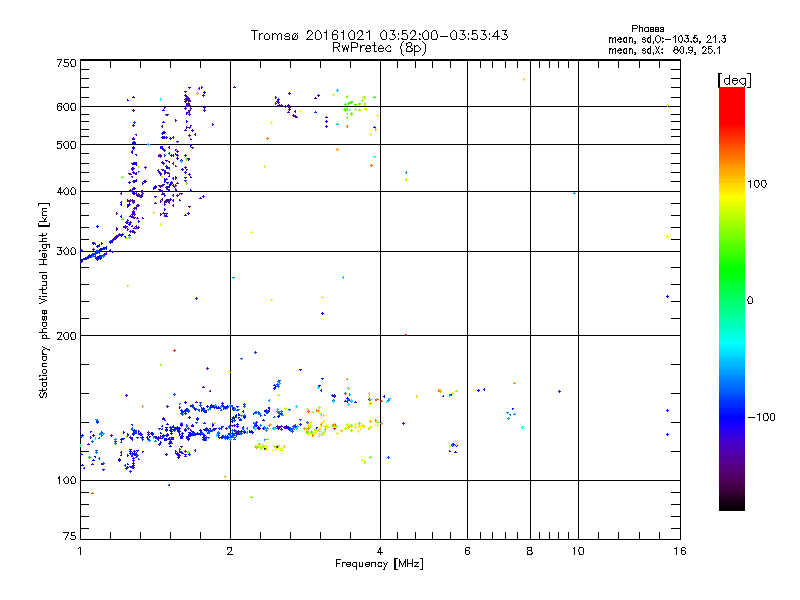Click the colorbar '-100' tick label
This screenshot has width=800, height=600.
(x=761, y=417)
